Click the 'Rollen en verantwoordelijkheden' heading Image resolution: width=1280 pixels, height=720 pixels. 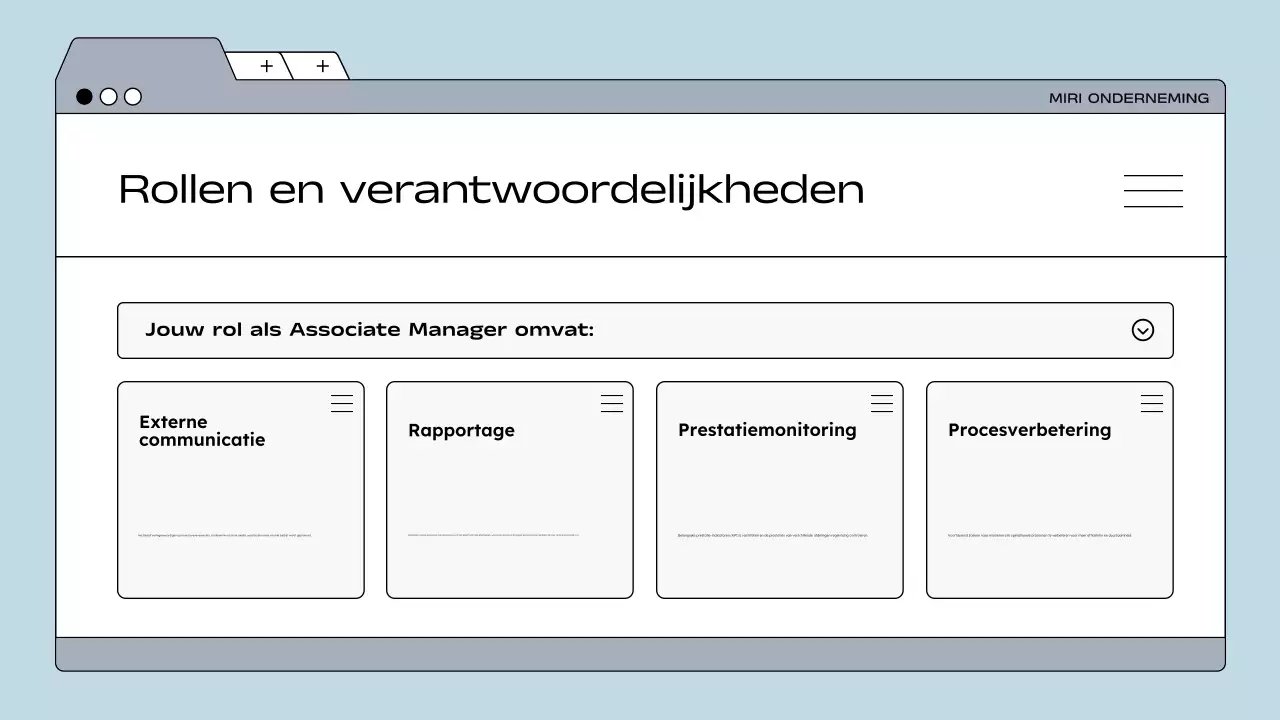(x=491, y=189)
